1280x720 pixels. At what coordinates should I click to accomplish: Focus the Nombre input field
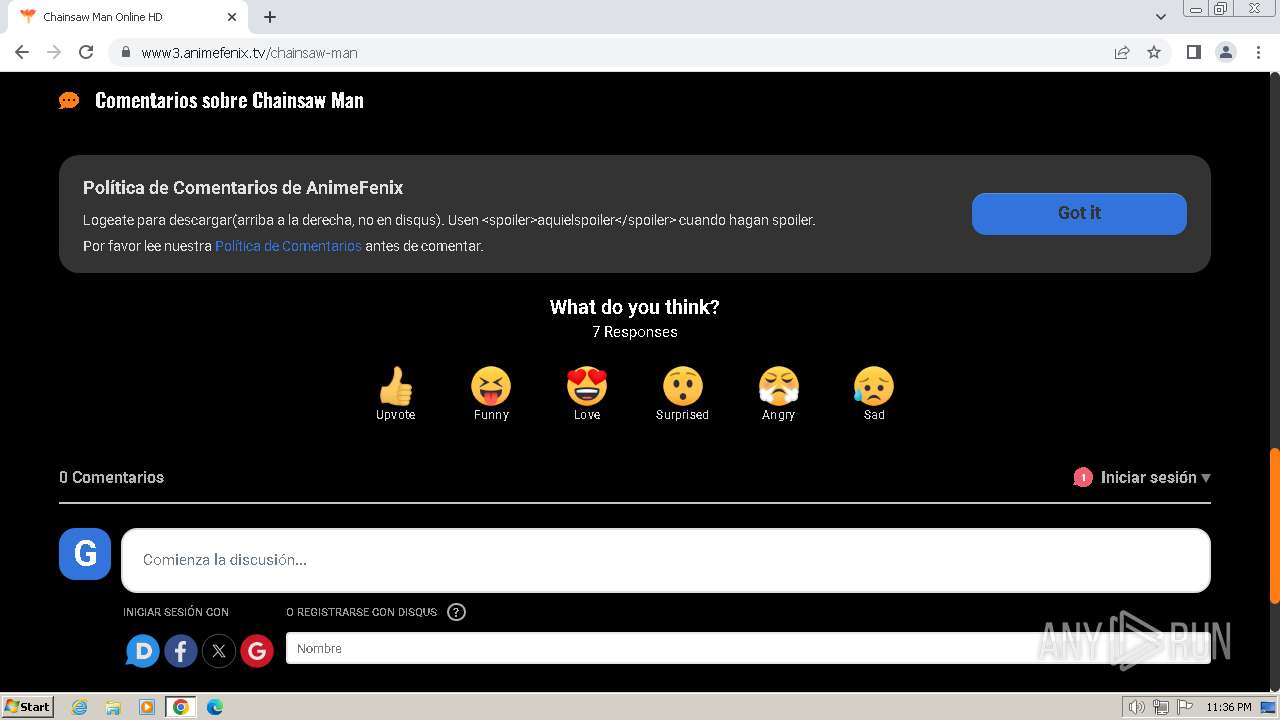pyautogui.click(x=748, y=648)
